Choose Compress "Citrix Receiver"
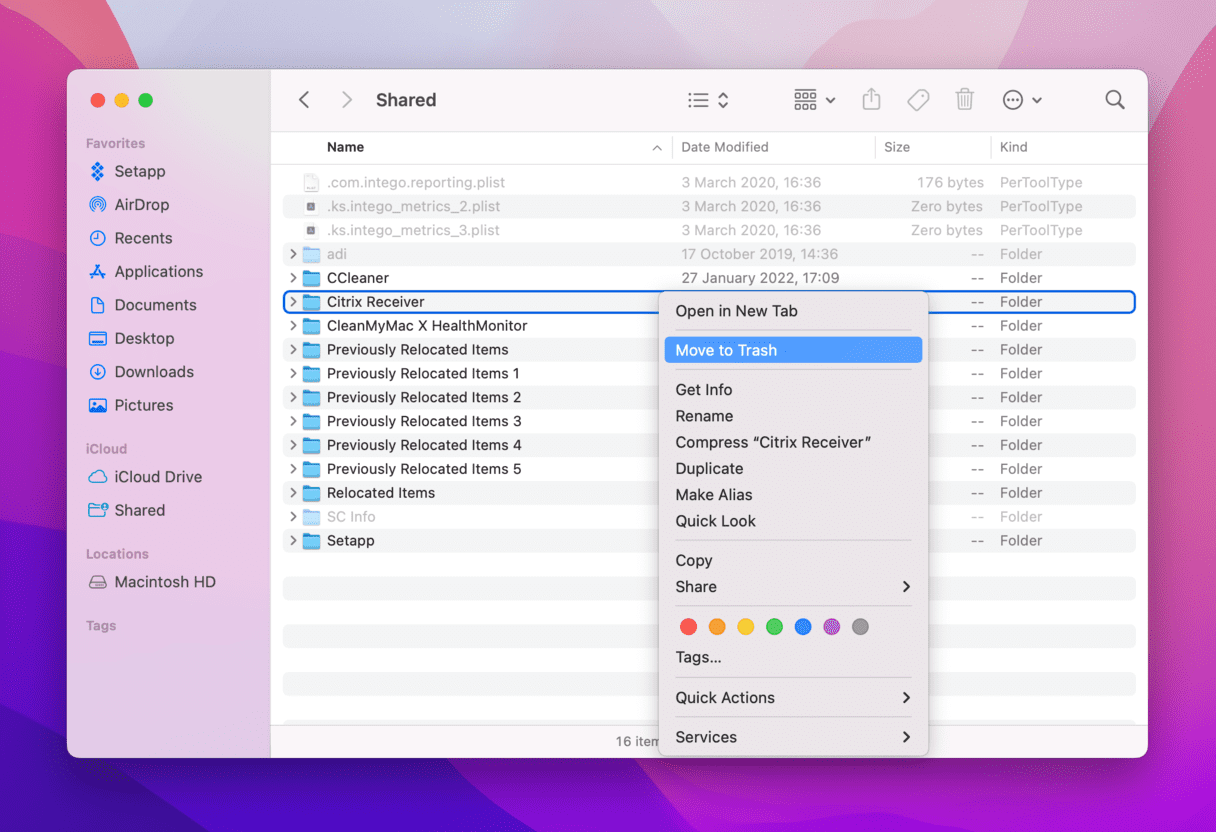The width and height of the screenshot is (1216, 832). (x=793, y=442)
